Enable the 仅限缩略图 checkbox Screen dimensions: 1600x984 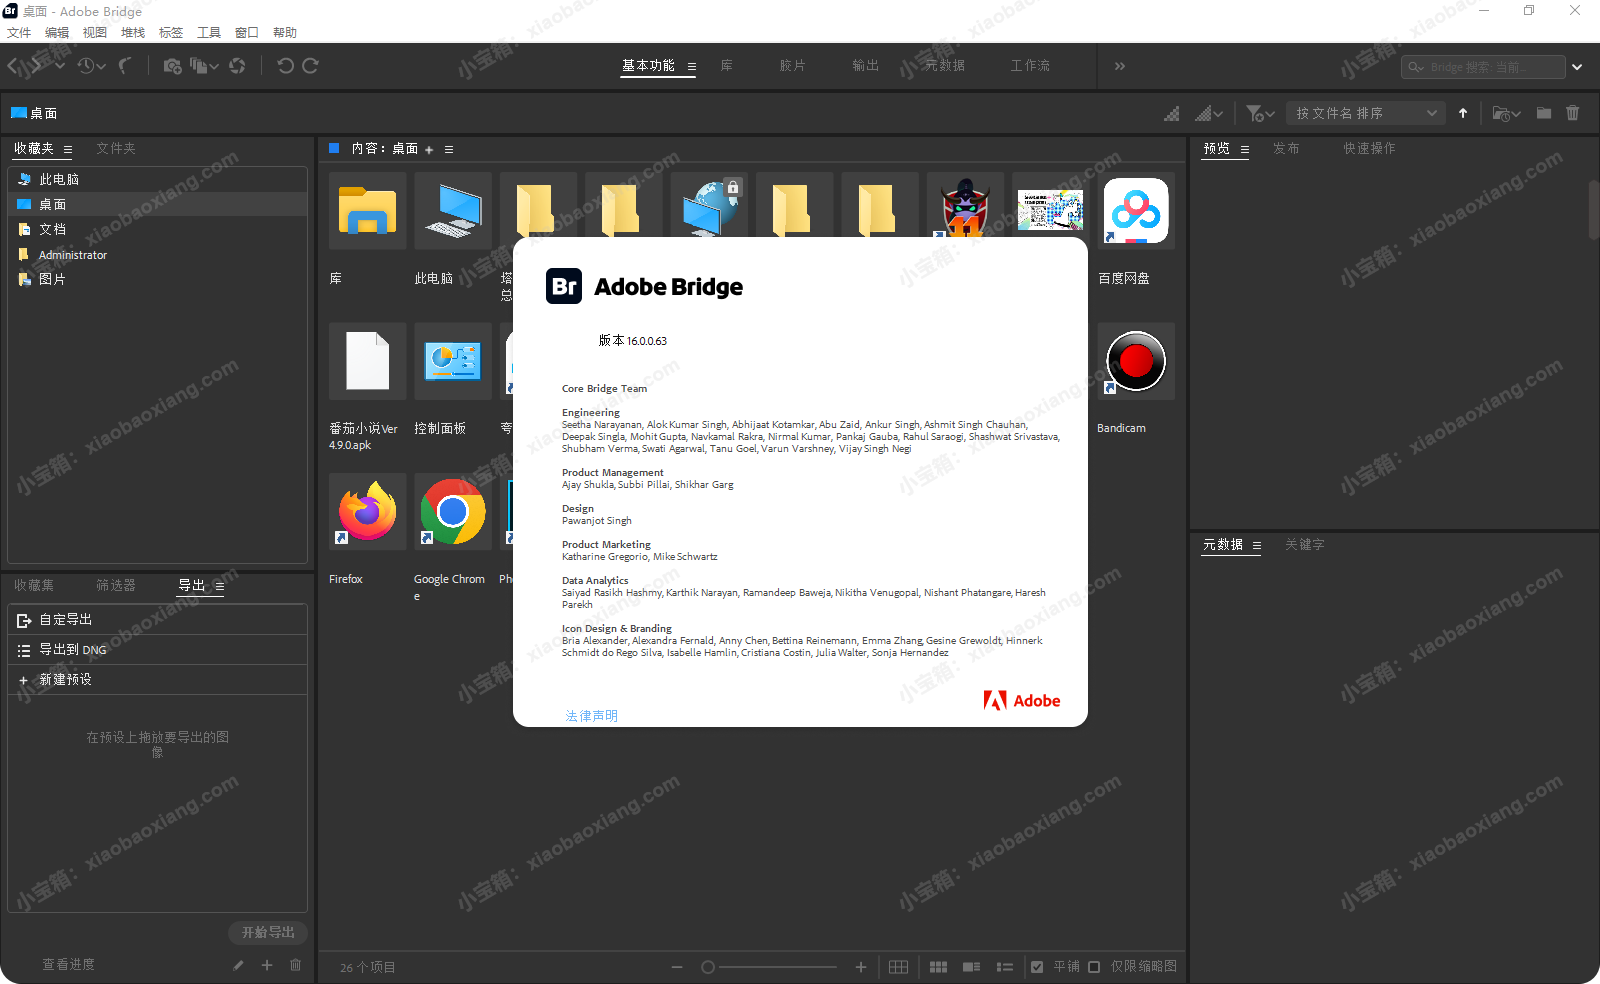pyautogui.click(x=1094, y=967)
